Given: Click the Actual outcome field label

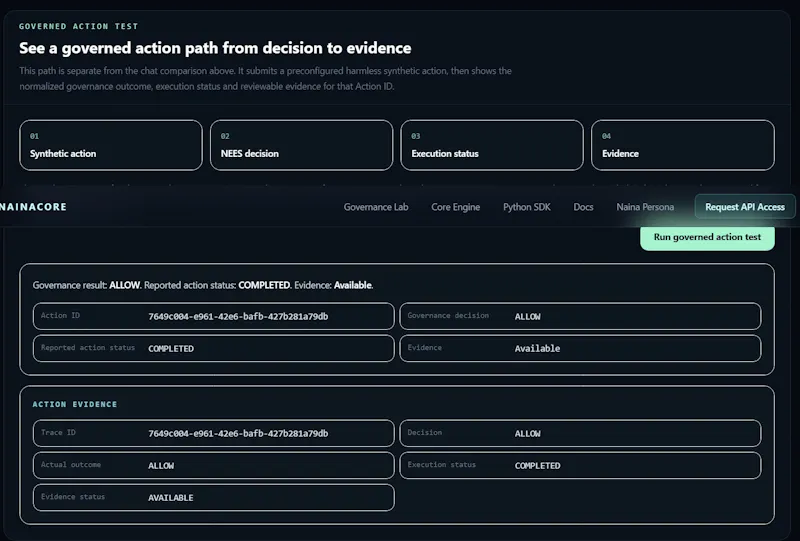Looking at the screenshot, I should [x=71, y=464].
